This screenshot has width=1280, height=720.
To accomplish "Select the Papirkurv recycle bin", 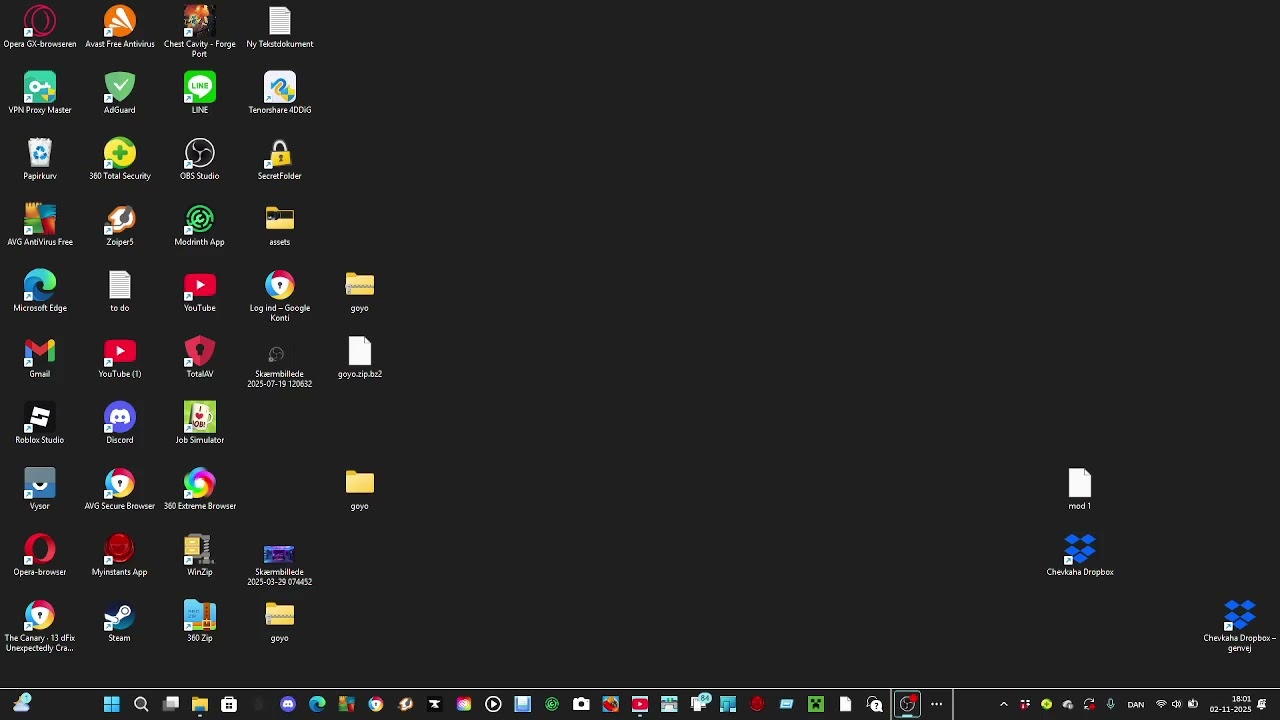I will click(x=40, y=159).
